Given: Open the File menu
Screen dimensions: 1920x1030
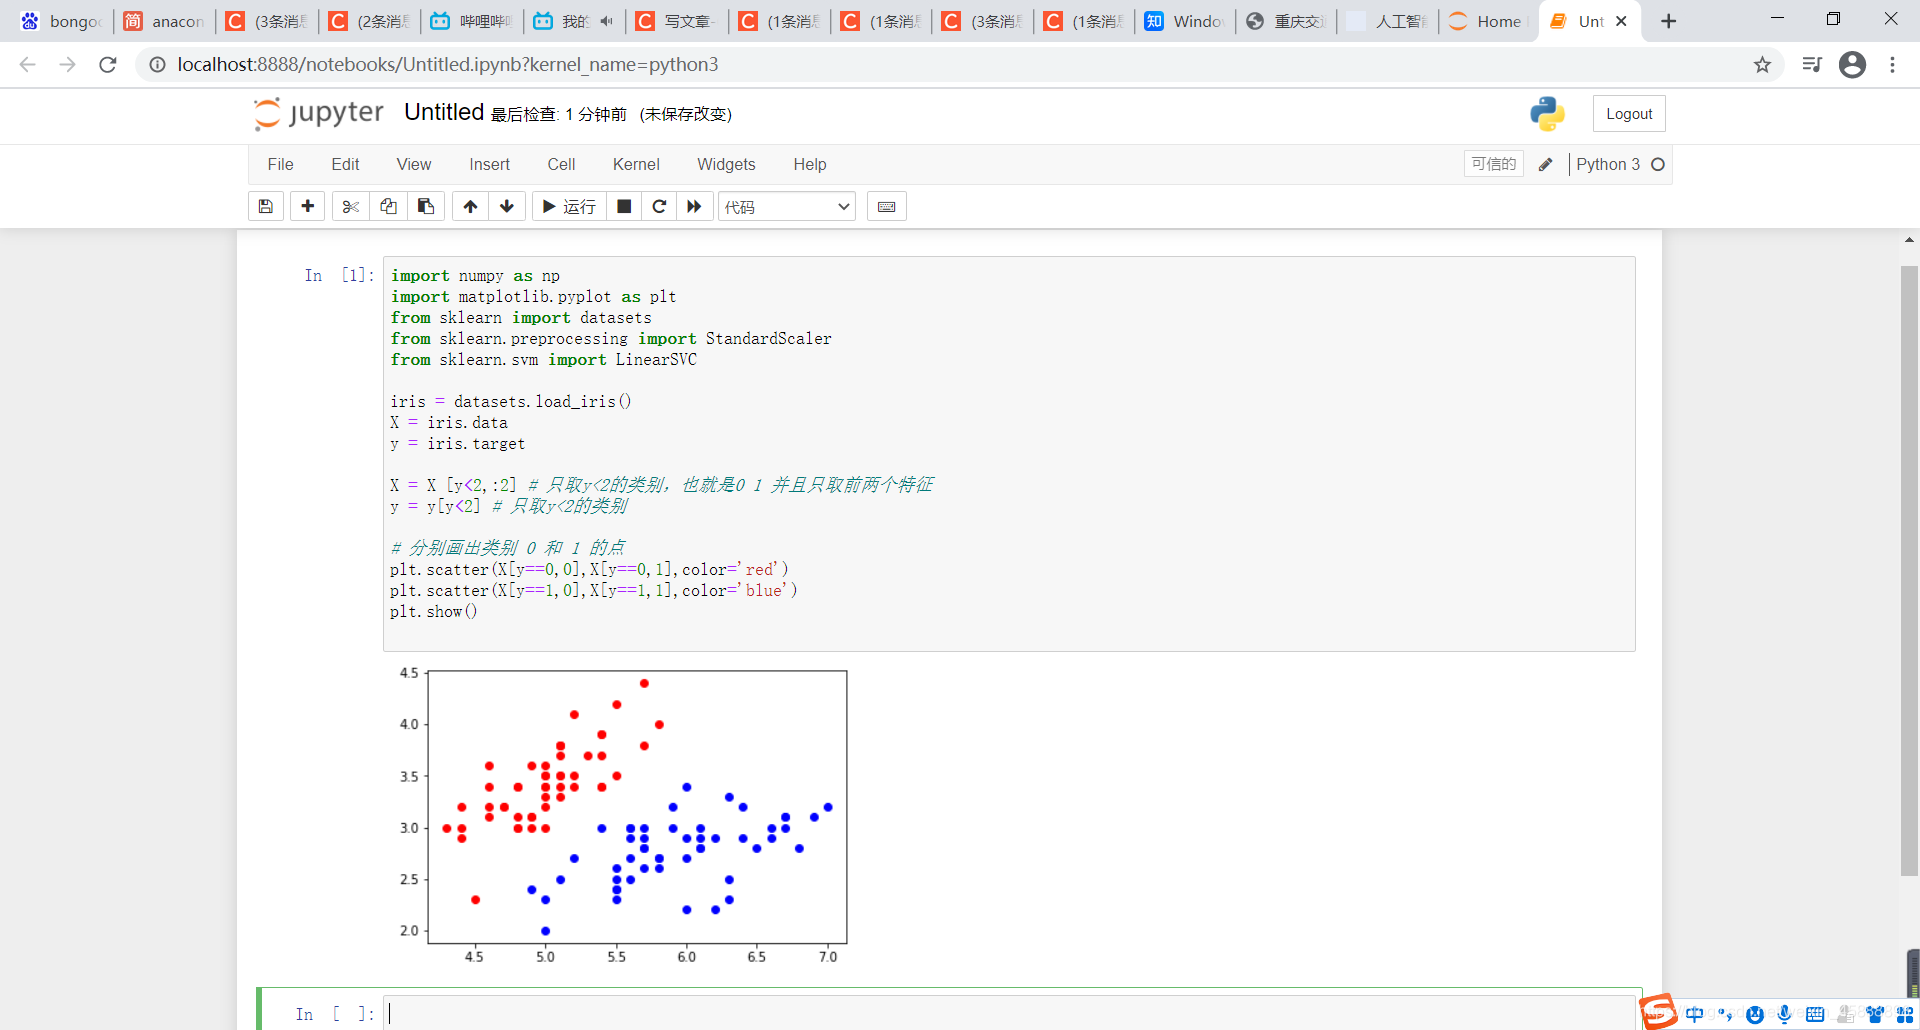Looking at the screenshot, I should click(x=280, y=164).
